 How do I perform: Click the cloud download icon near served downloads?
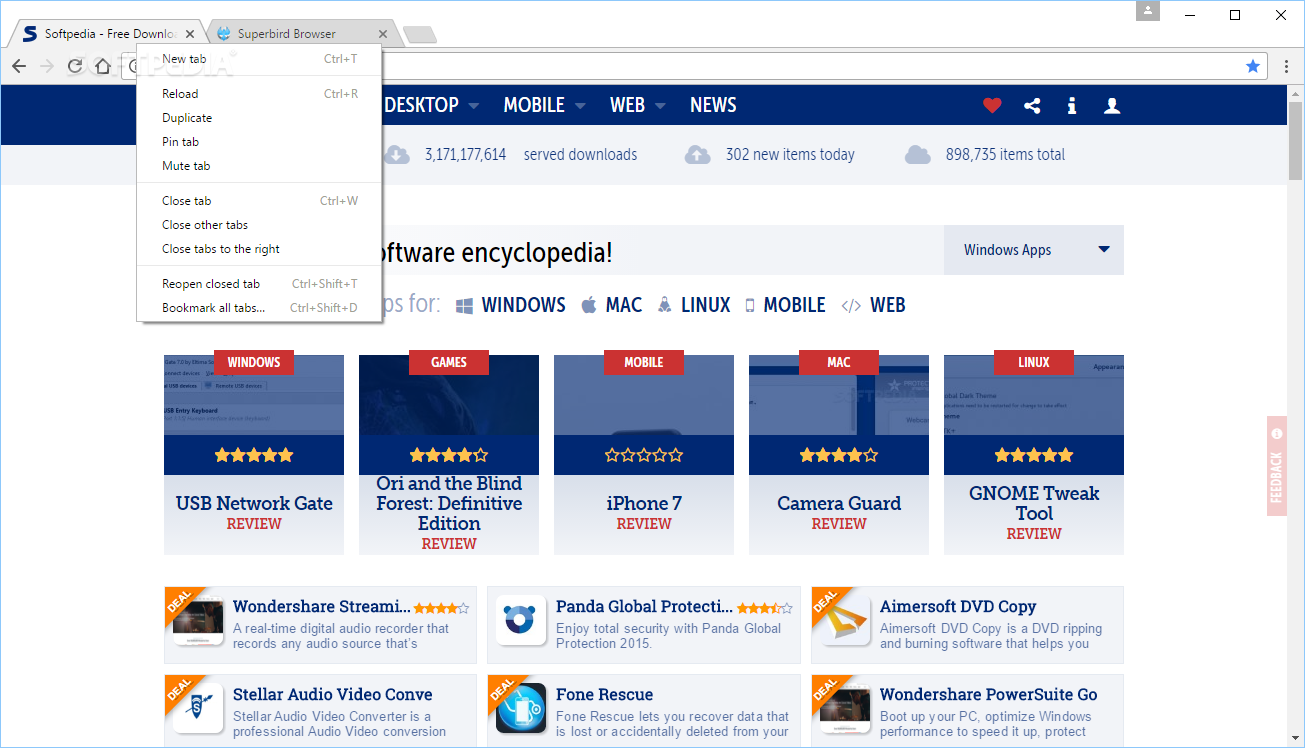coord(397,154)
